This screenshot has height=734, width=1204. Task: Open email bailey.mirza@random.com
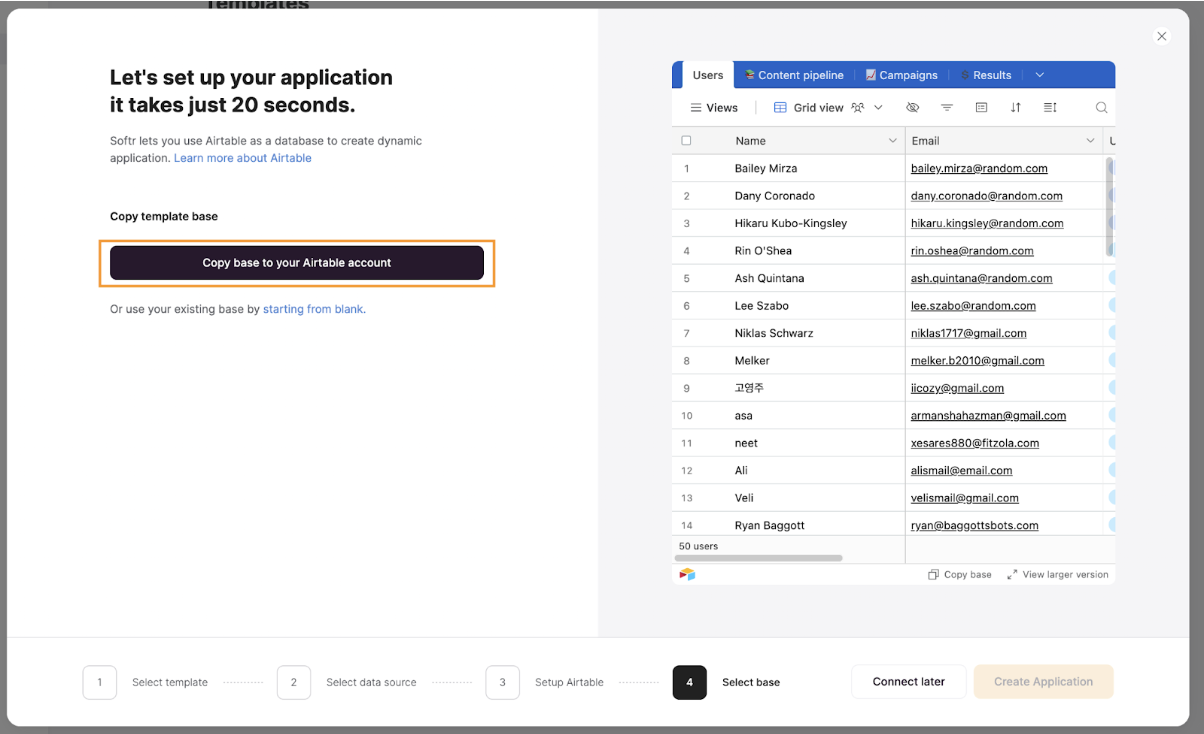click(979, 168)
